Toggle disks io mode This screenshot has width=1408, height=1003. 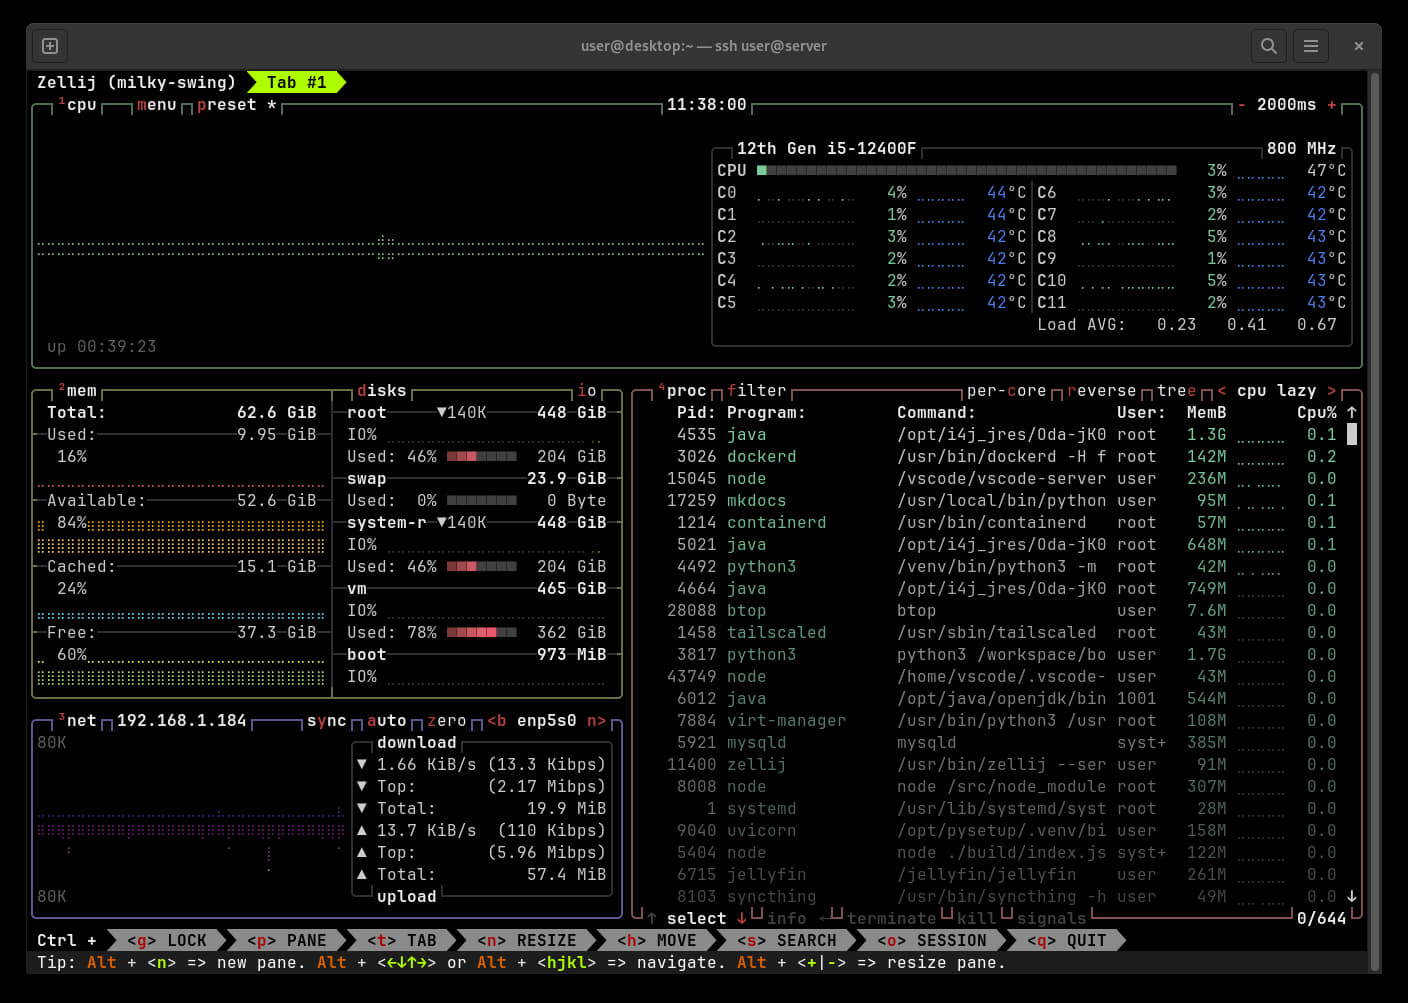[586, 391]
